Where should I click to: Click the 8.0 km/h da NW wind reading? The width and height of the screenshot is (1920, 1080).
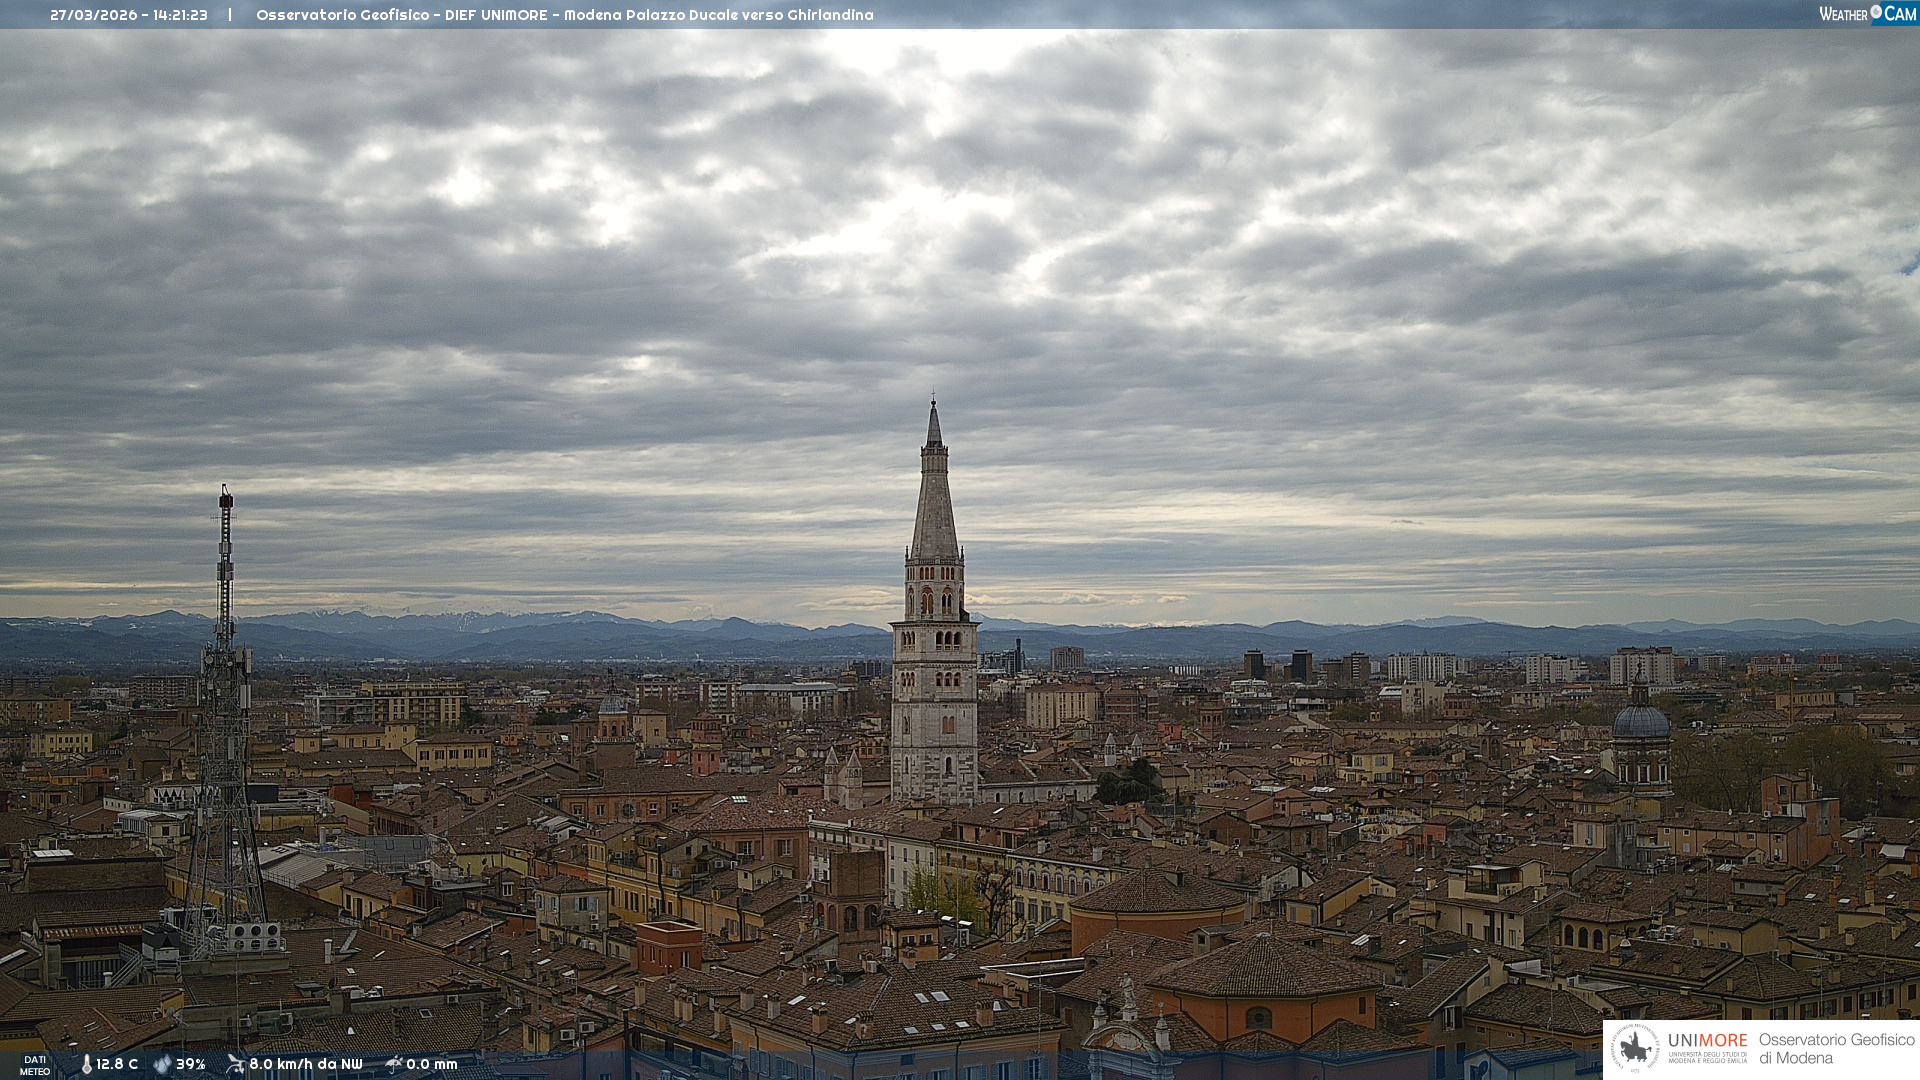[306, 1064]
